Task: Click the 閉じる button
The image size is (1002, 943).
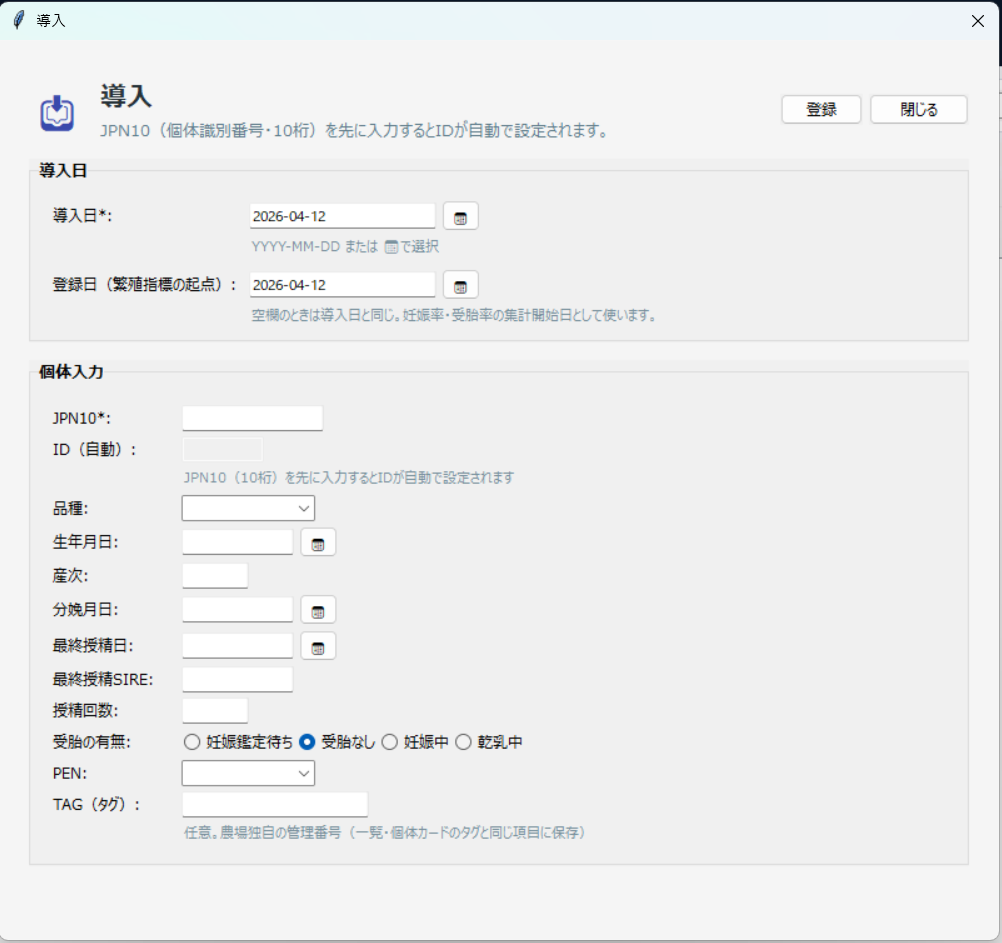Action: point(919,109)
